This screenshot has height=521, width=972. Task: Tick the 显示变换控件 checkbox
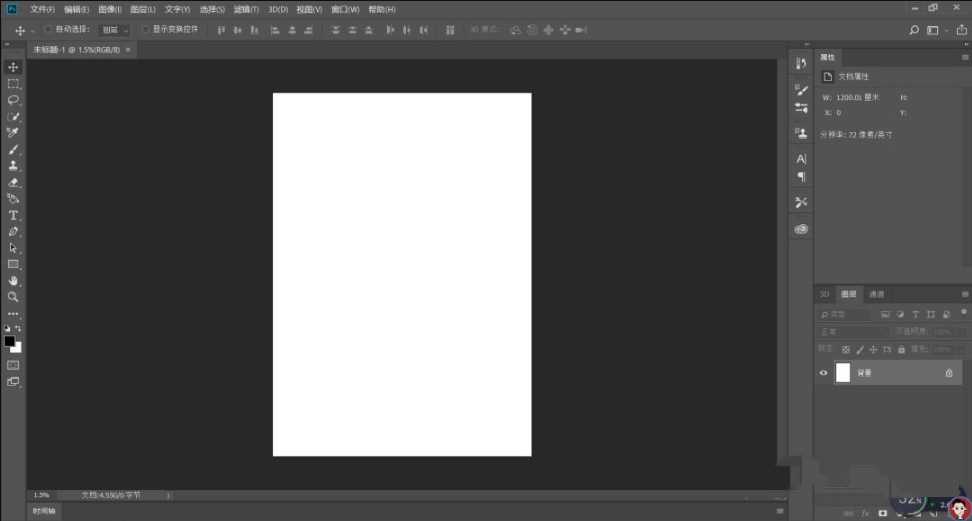145,30
